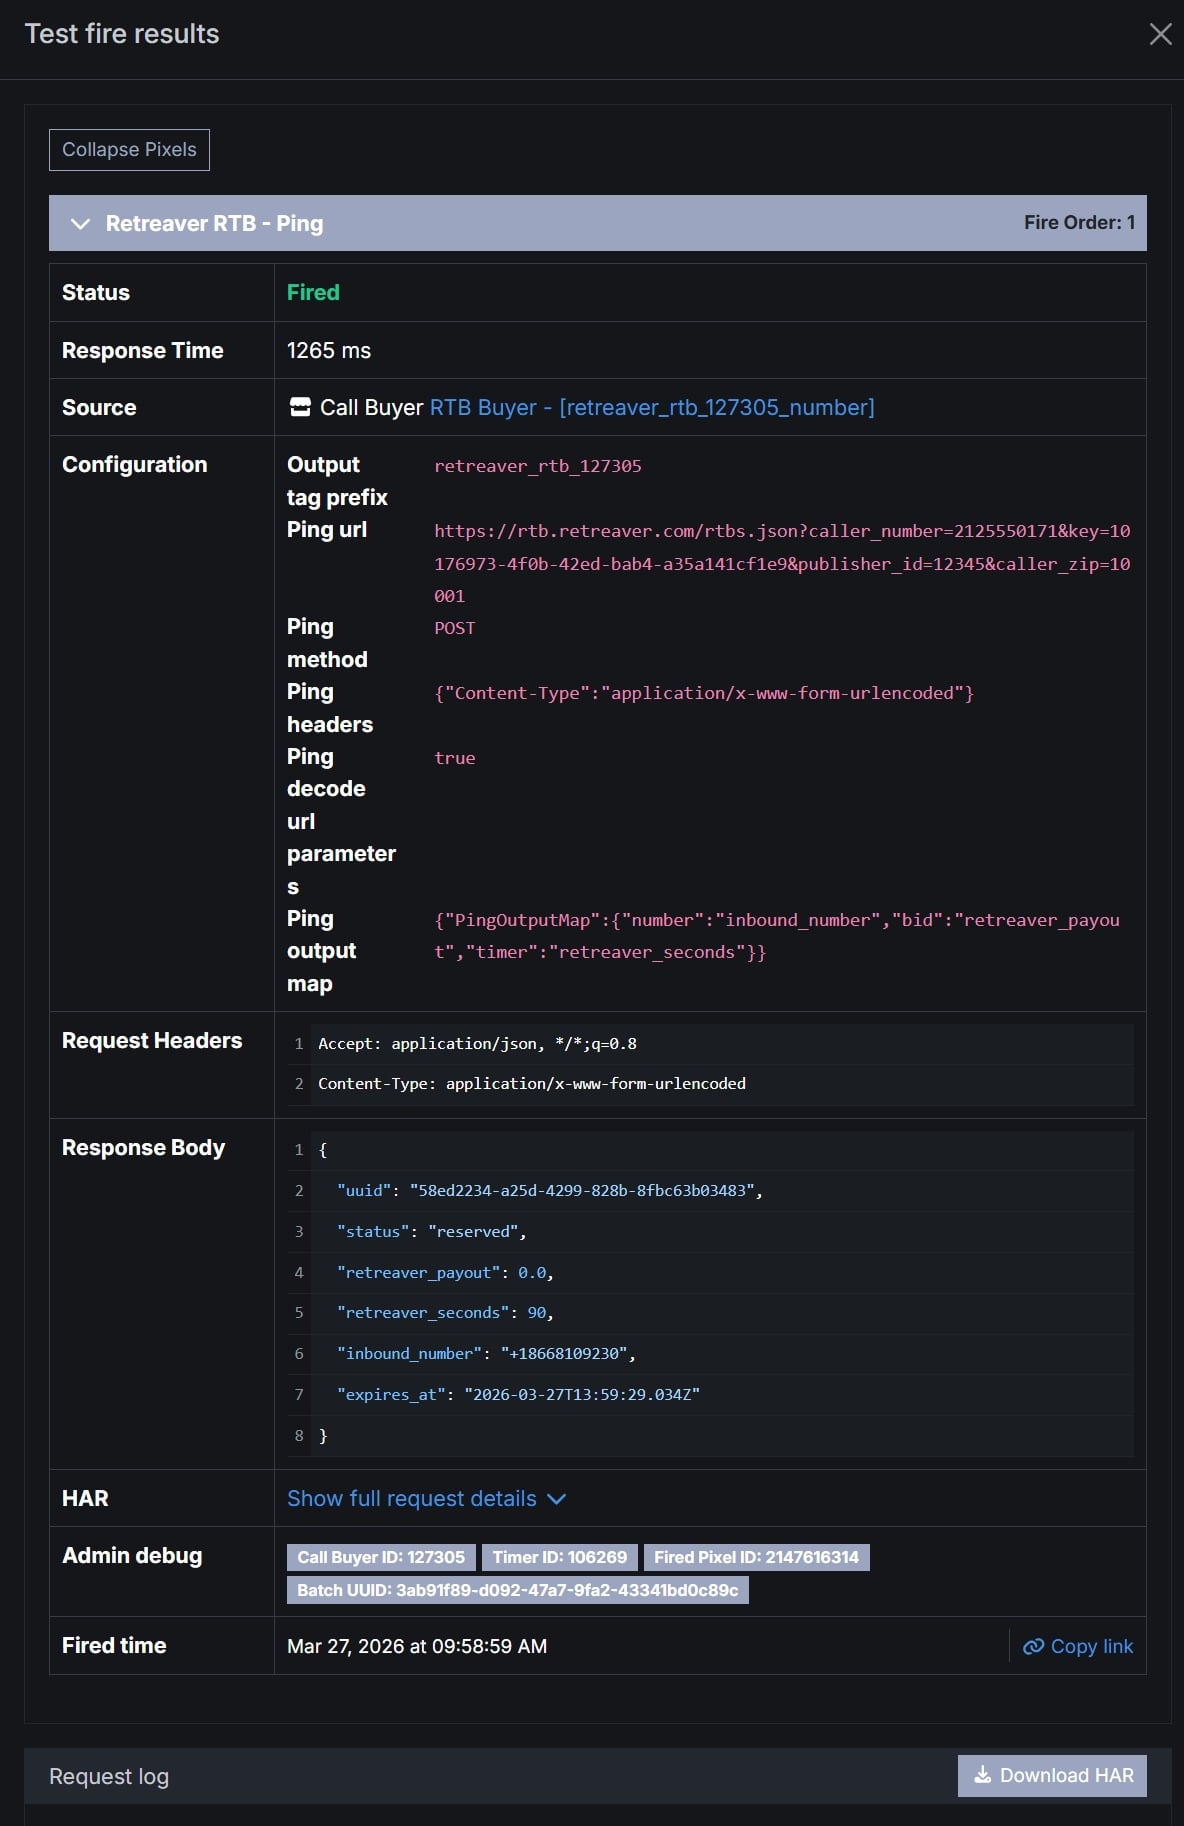Click the Collapse Pixels button

click(x=129, y=150)
